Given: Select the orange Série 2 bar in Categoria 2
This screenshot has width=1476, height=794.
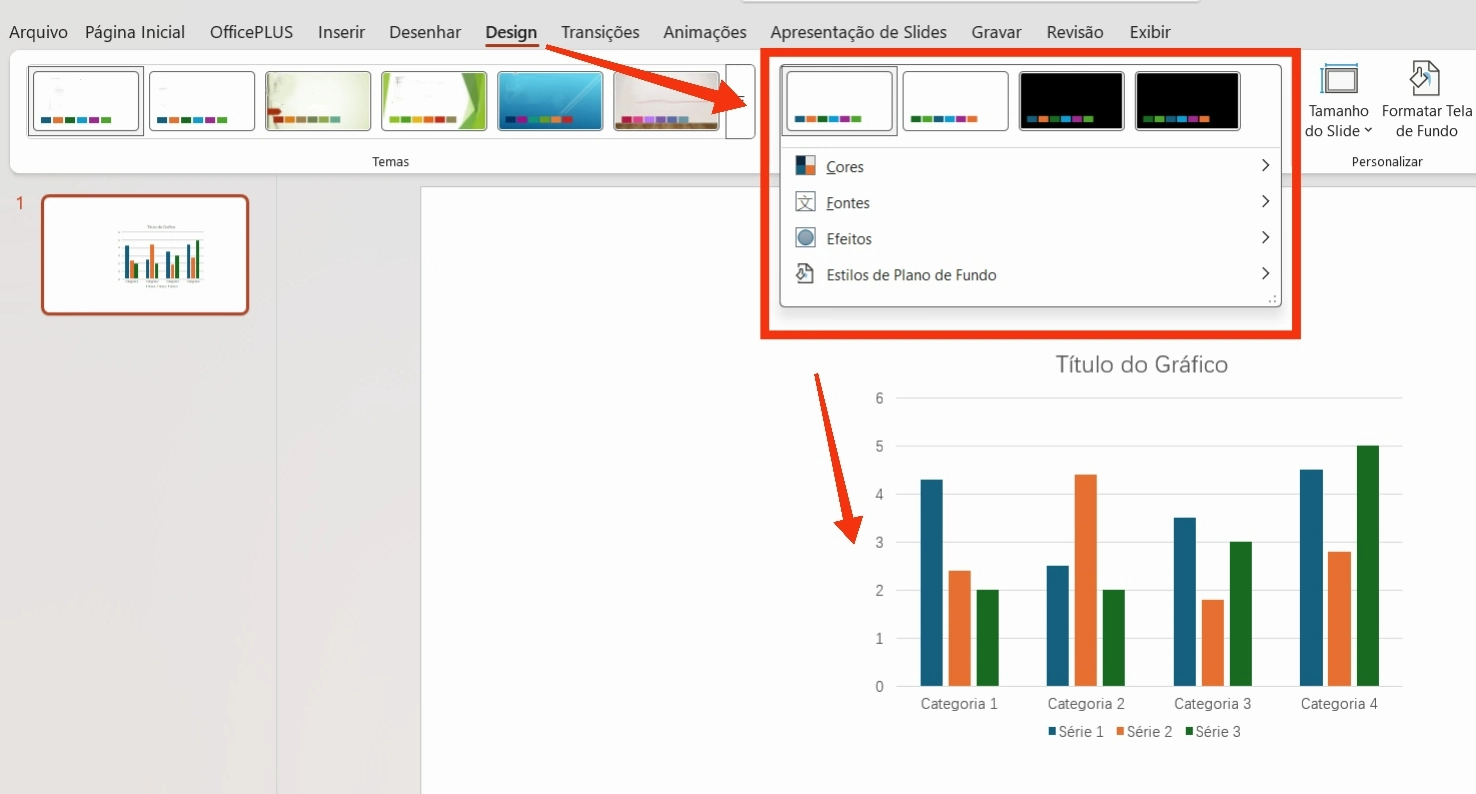Looking at the screenshot, I should [1086, 580].
